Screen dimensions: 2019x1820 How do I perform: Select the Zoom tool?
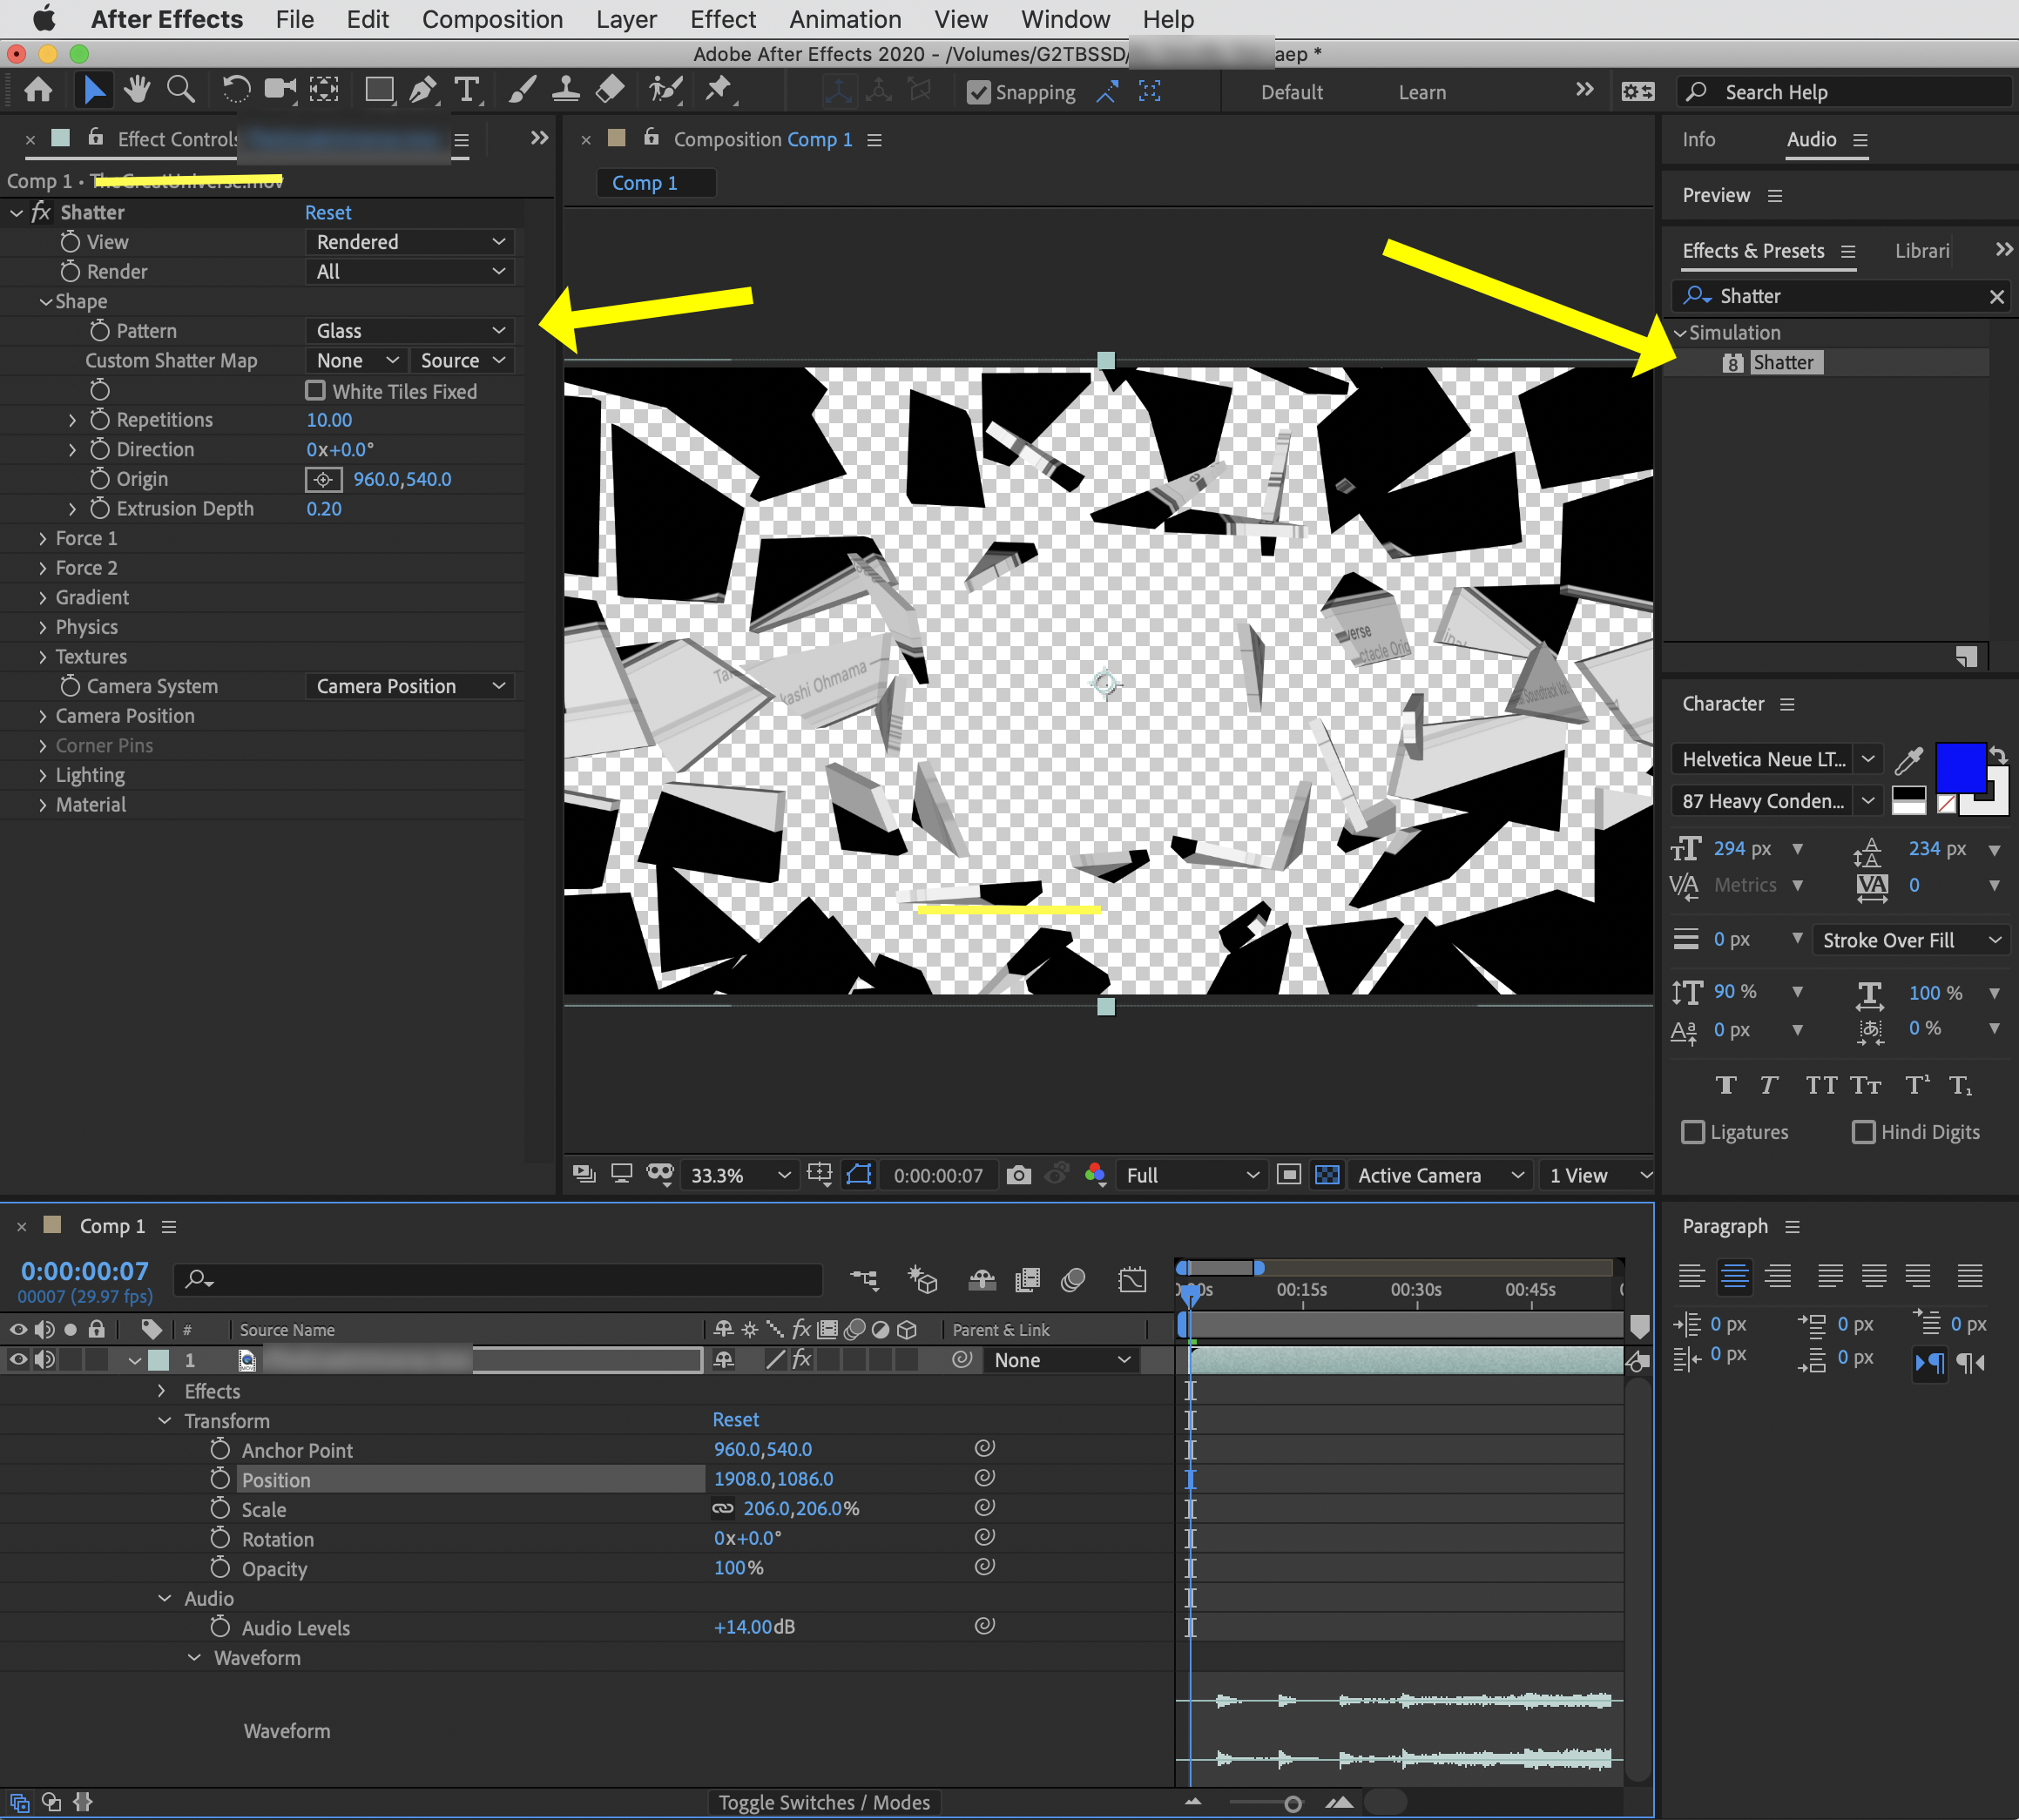pos(180,89)
